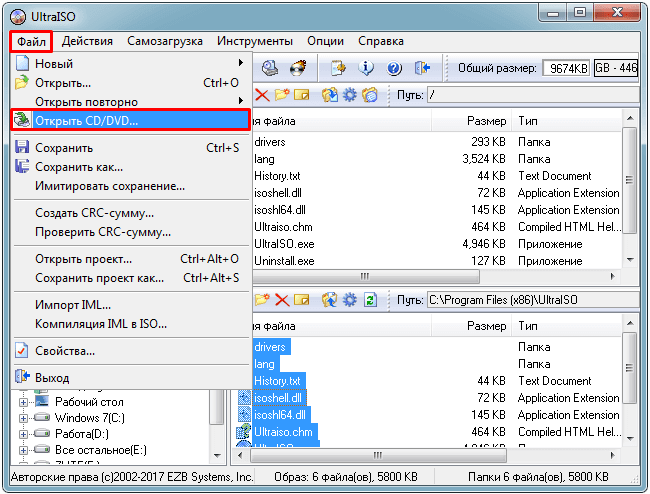Open the Самозагрузка menu
This screenshot has height=494, width=650.
[x=165, y=41]
